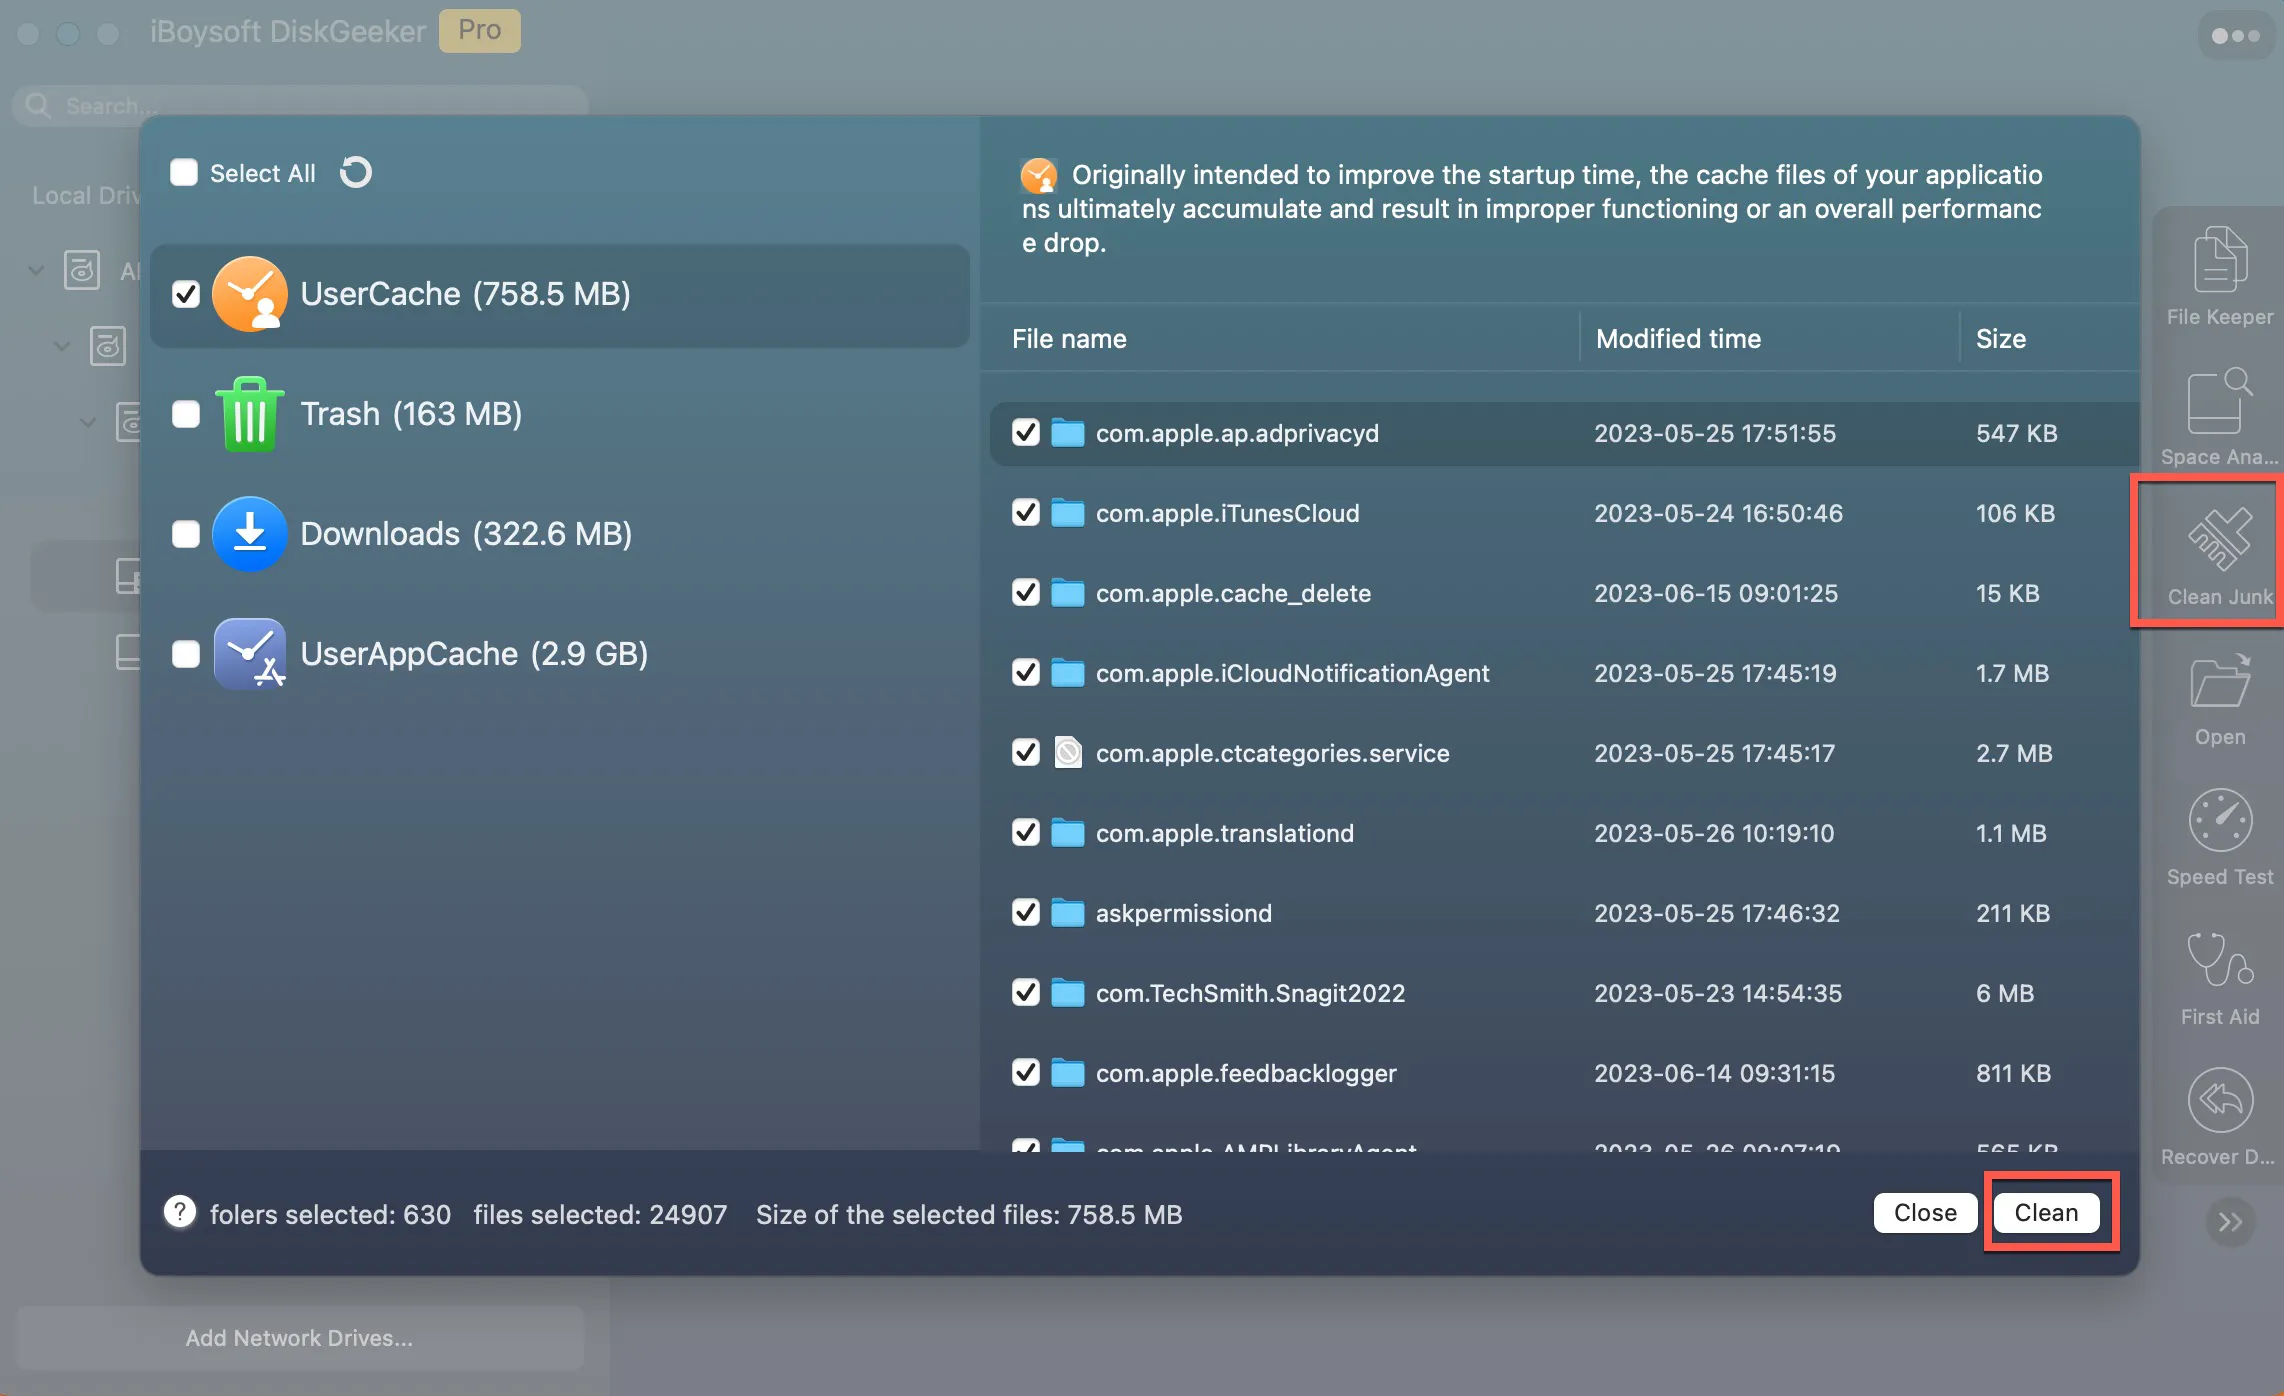Expand the lowest drive disclosure triangle
This screenshot has width=2284, height=1396.
click(87, 422)
